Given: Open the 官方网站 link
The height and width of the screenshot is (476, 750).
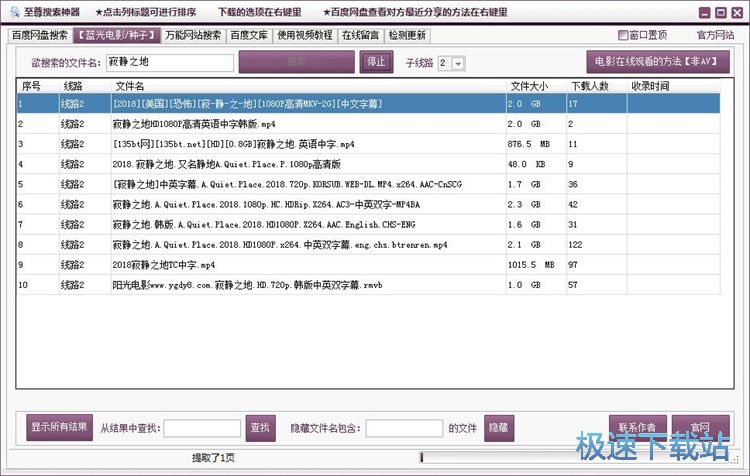Looking at the screenshot, I should [x=715, y=35].
